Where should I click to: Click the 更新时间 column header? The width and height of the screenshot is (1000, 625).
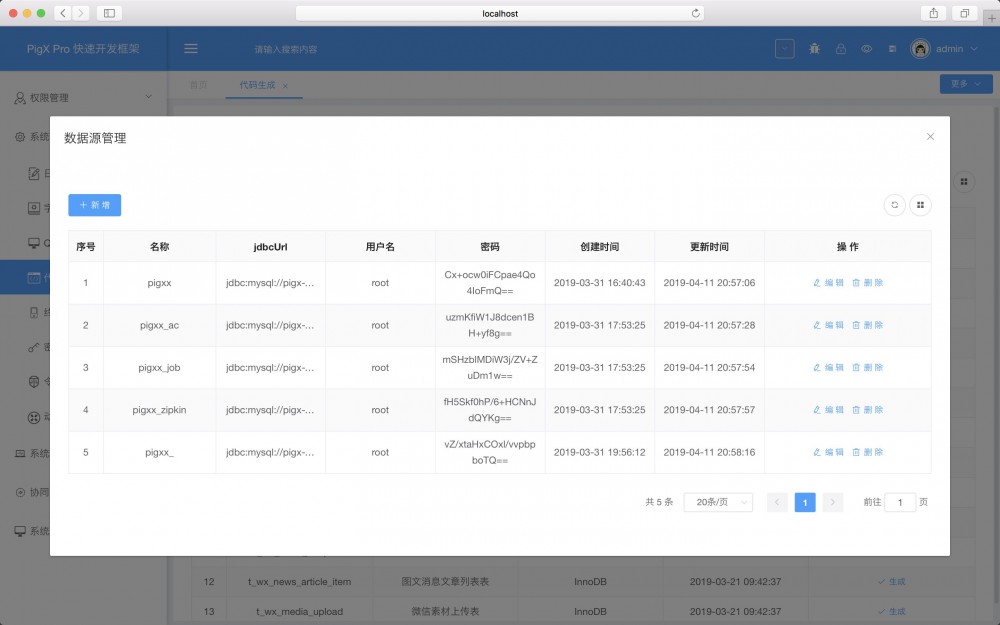(x=709, y=247)
